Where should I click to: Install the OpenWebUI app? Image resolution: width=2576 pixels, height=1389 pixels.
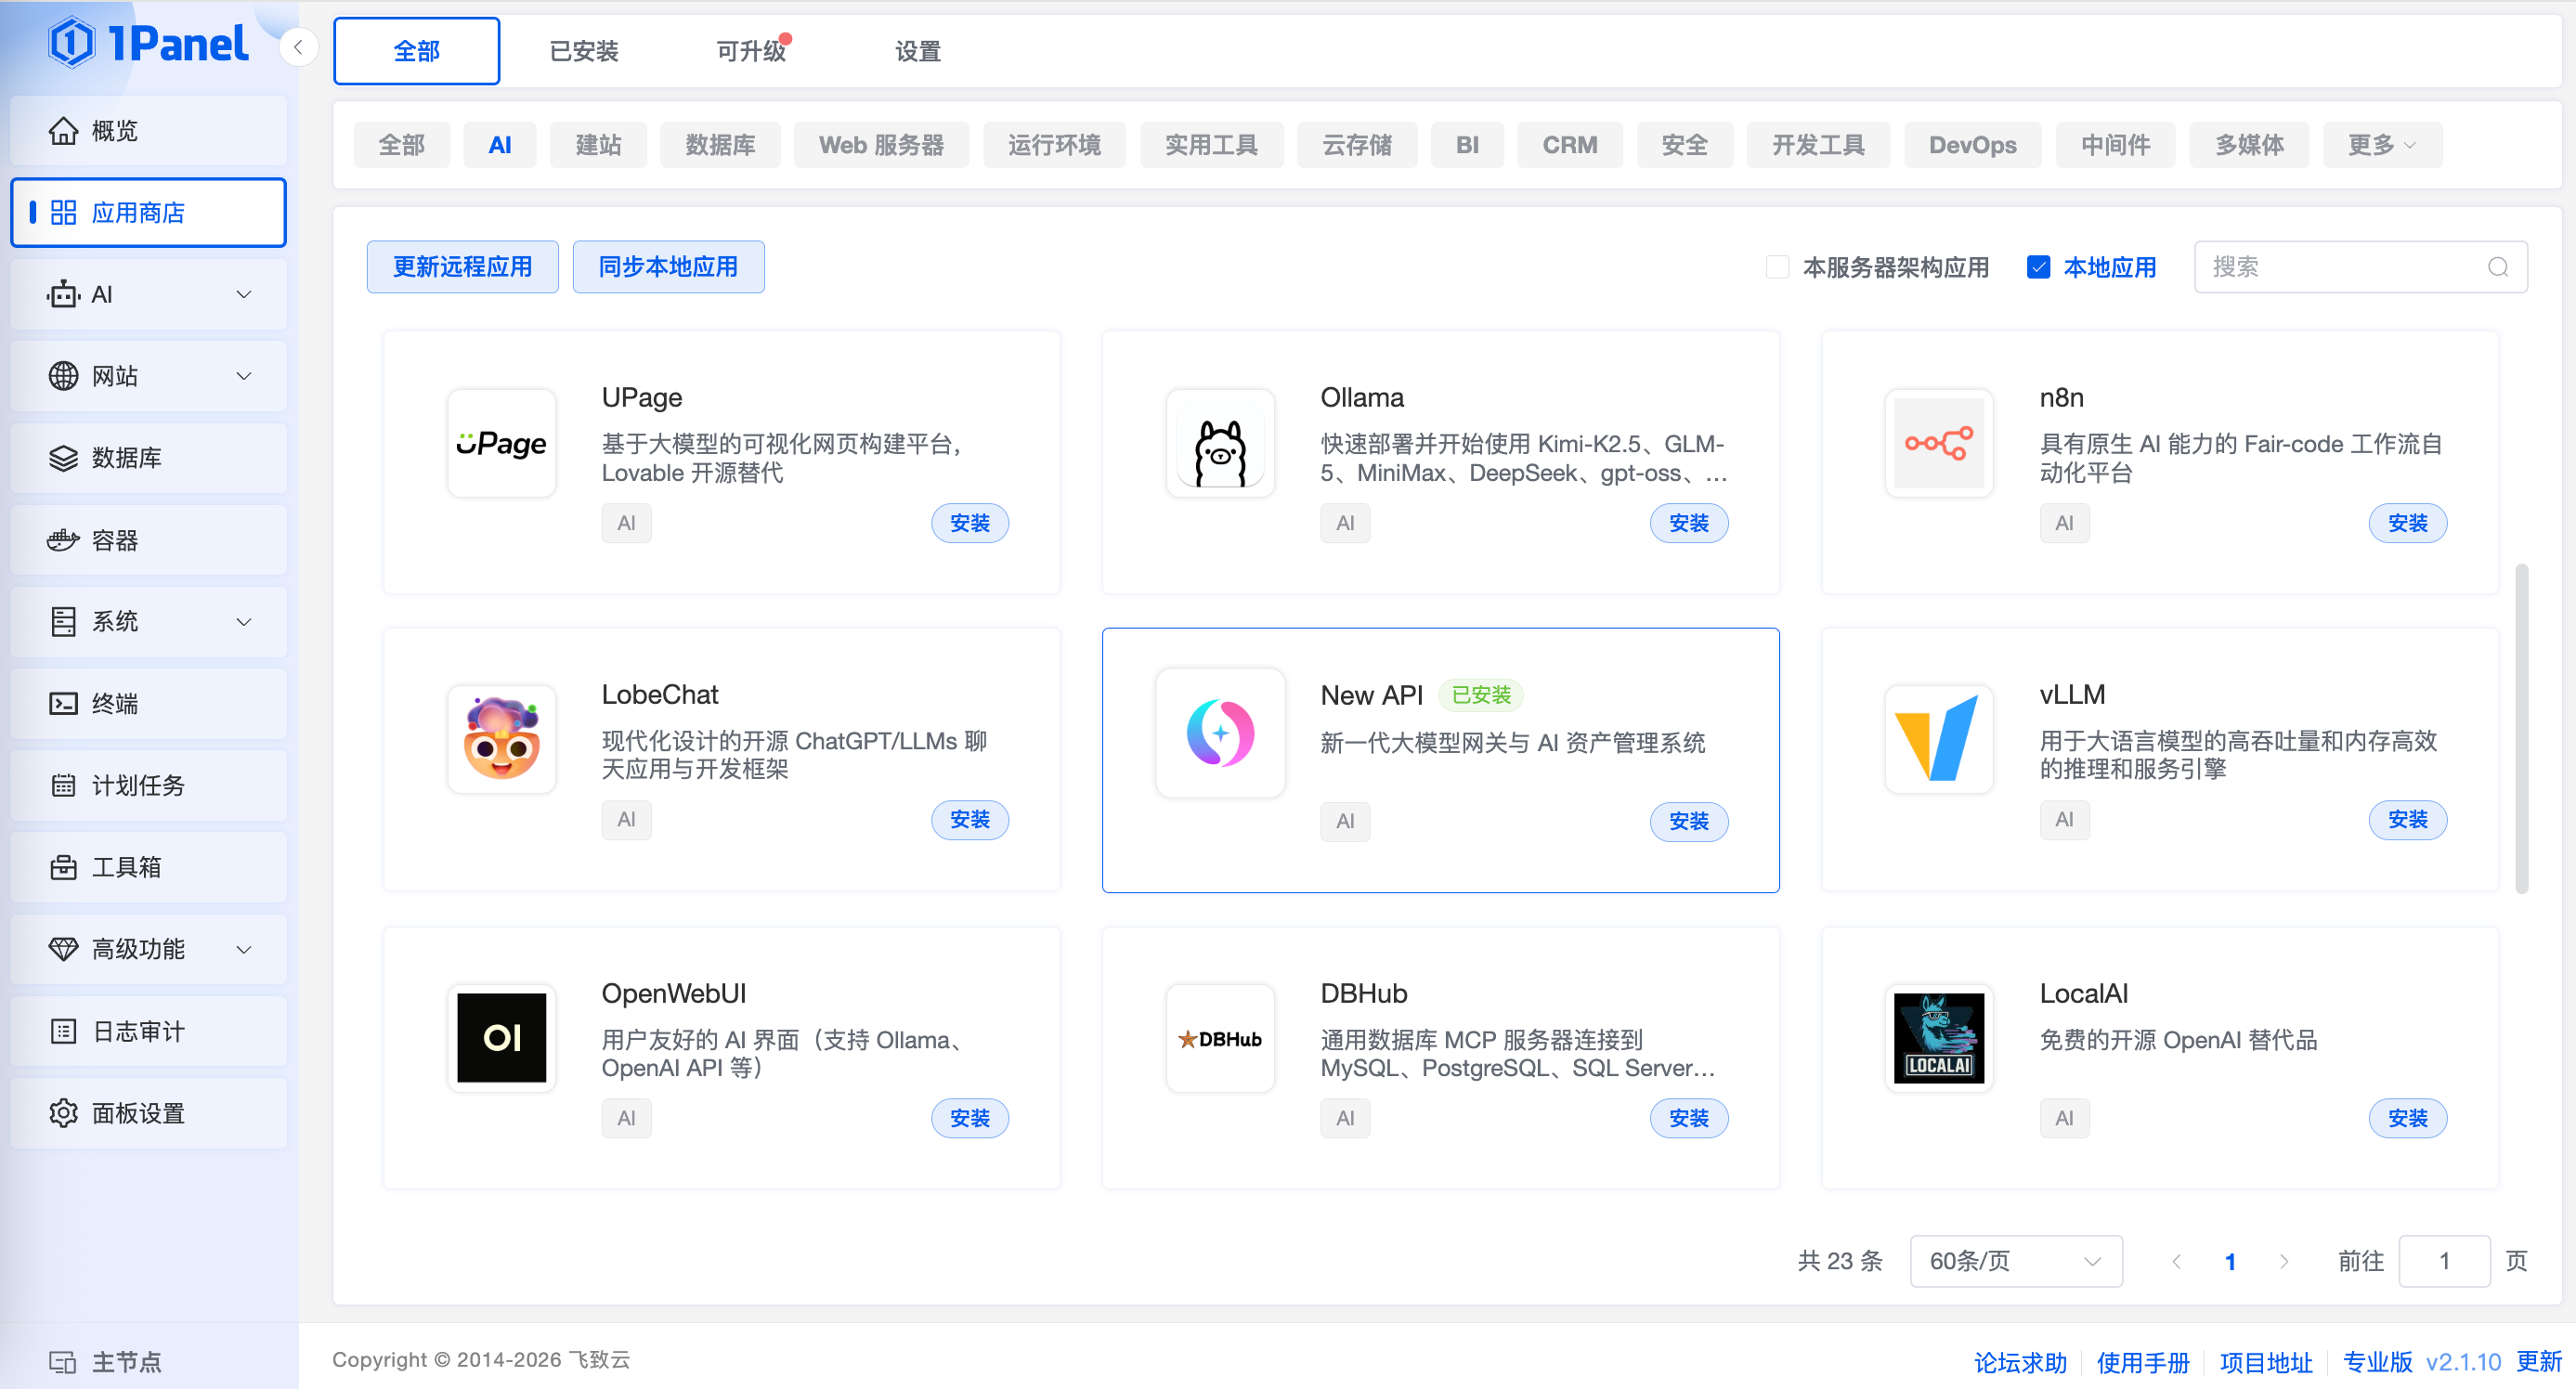pyautogui.click(x=969, y=1118)
